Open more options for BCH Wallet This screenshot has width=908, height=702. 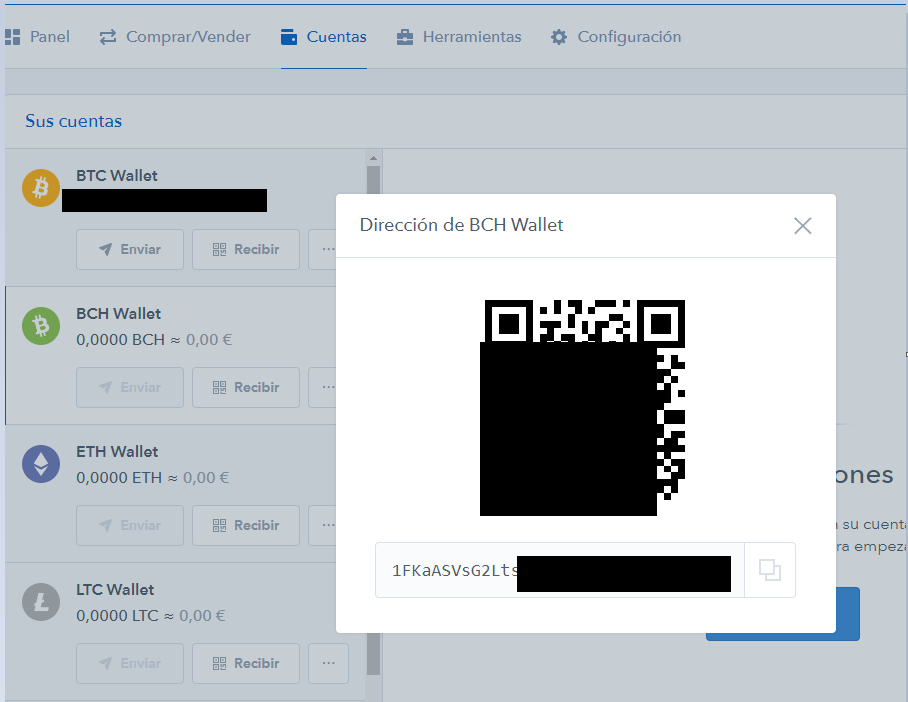click(323, 387)
